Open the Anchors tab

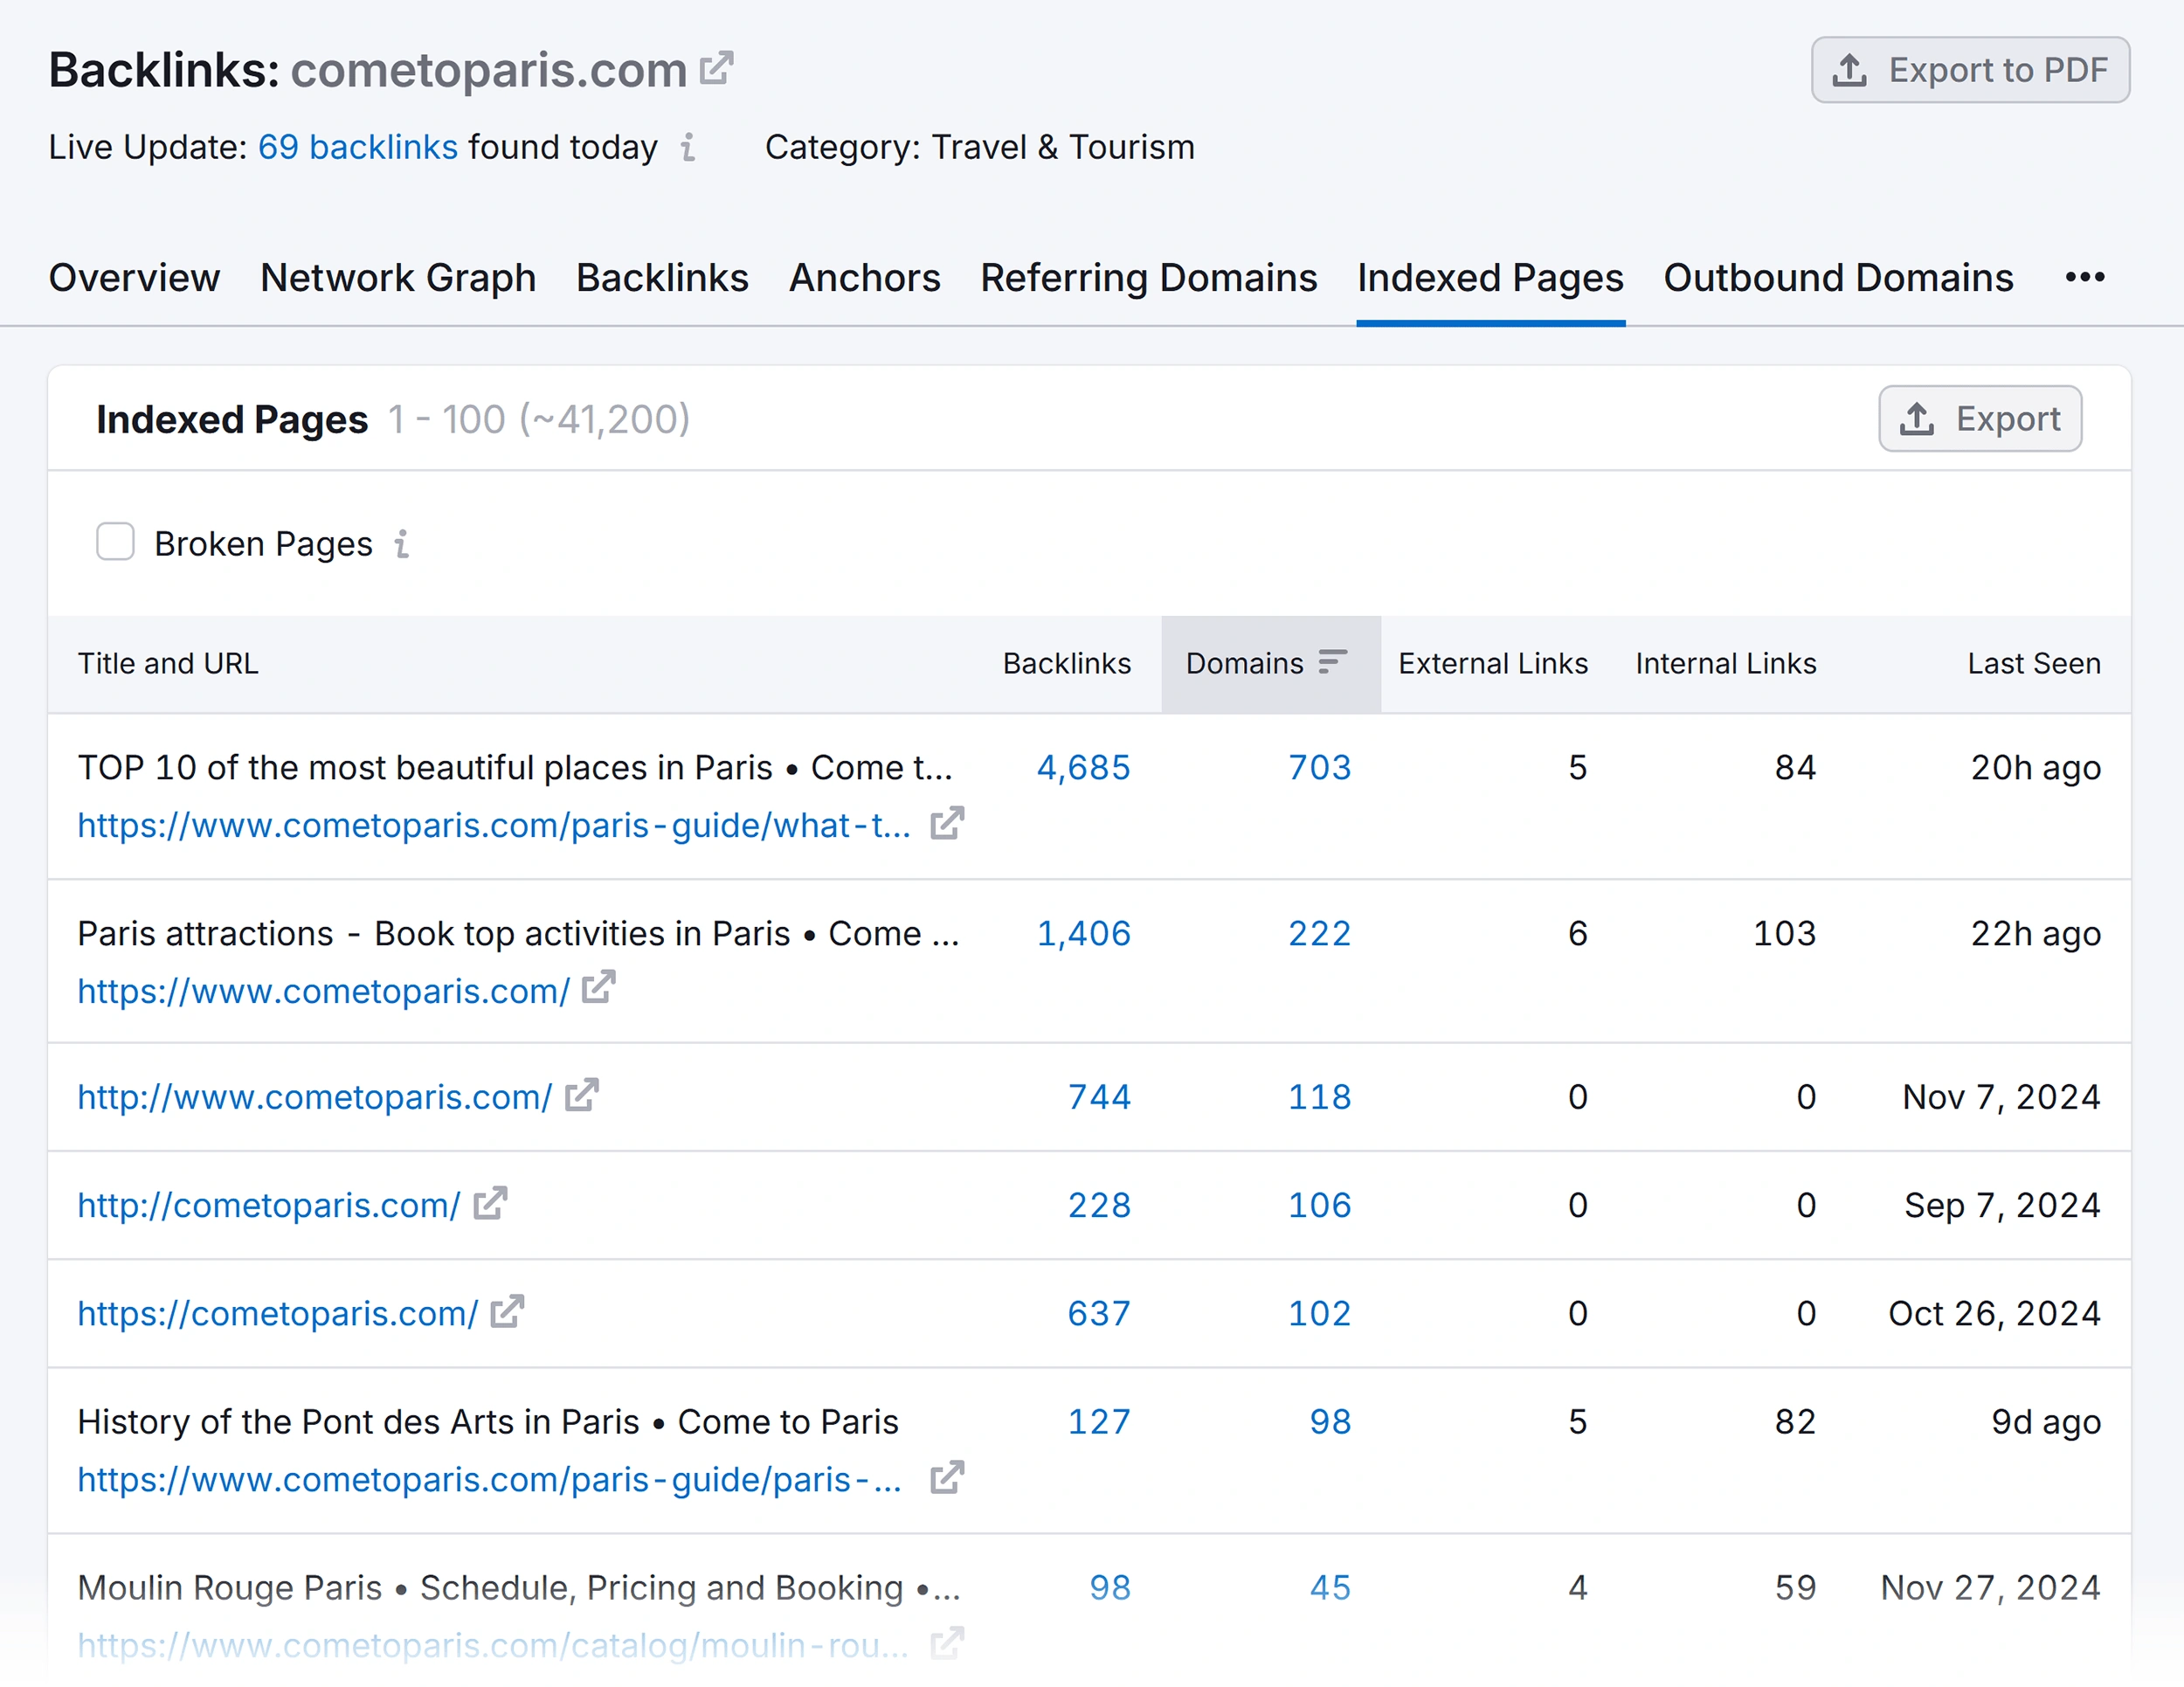pyautogui.click(x=864, y=277)
